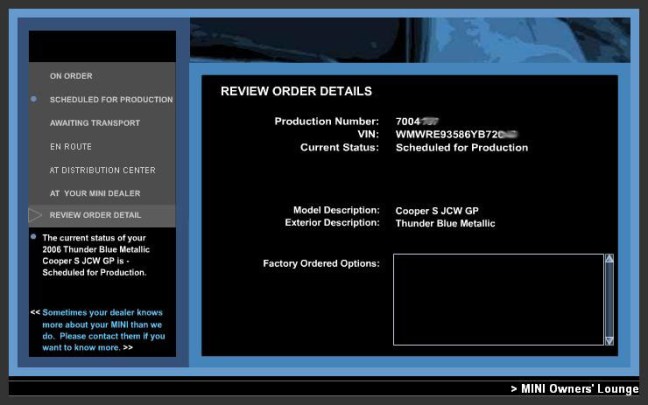
Task: Select SCHEDULED FOR PRODUCTION in the sidebar
Action: 111,99
